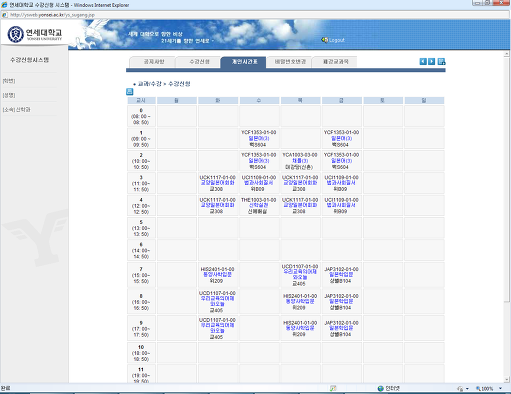The width and height of the screenshot is (511, 394).
Task: Open Tuesday period 3 UCK1117 교양일본어회화 link
Action: click(x=217, y=183)
